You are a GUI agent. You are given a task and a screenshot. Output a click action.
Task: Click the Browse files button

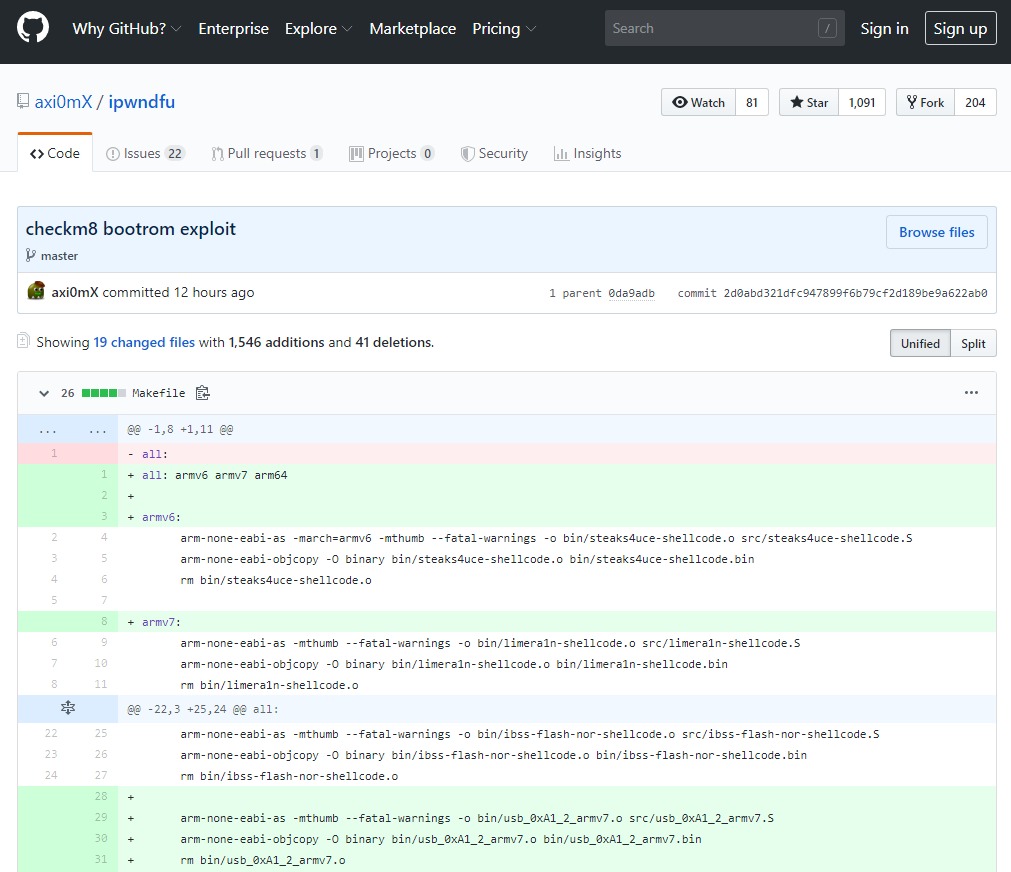[x=936, y=232]
